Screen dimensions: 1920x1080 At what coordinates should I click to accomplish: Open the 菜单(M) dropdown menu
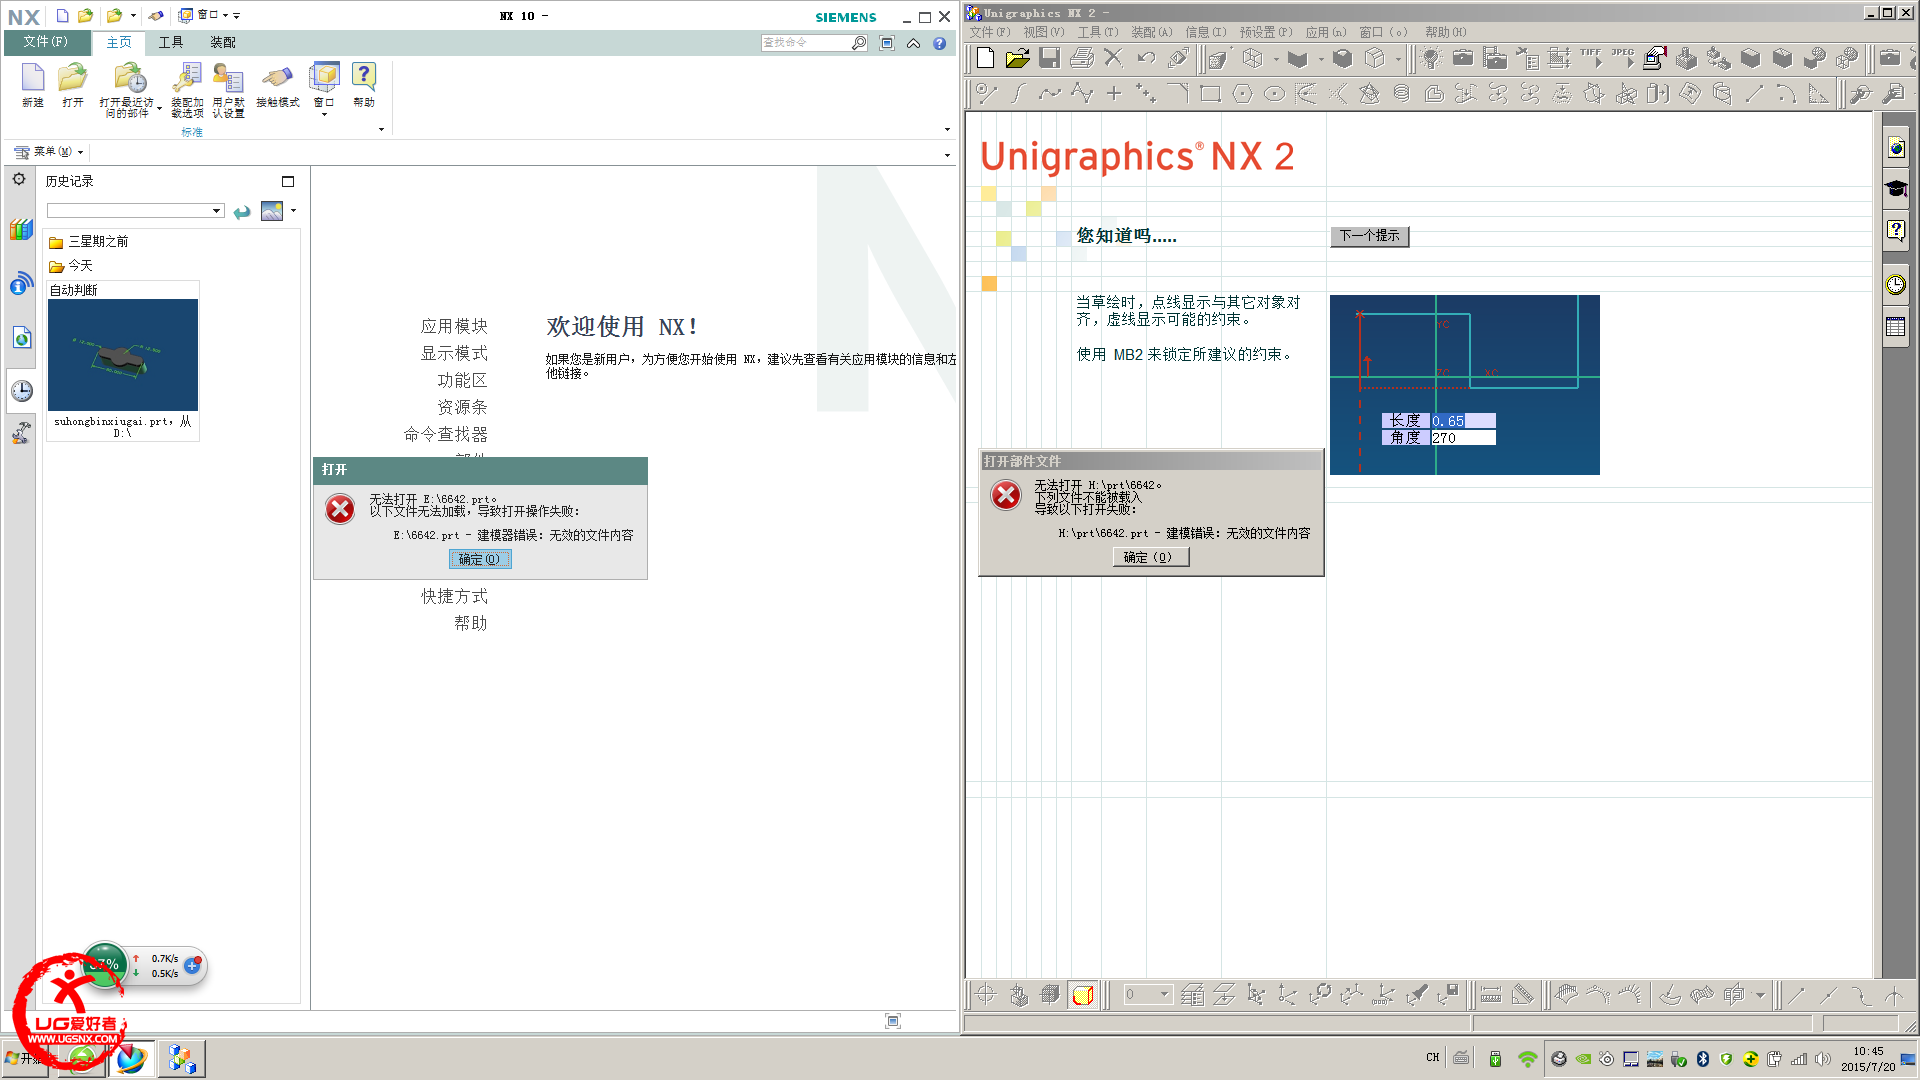[x=49, y=152]
